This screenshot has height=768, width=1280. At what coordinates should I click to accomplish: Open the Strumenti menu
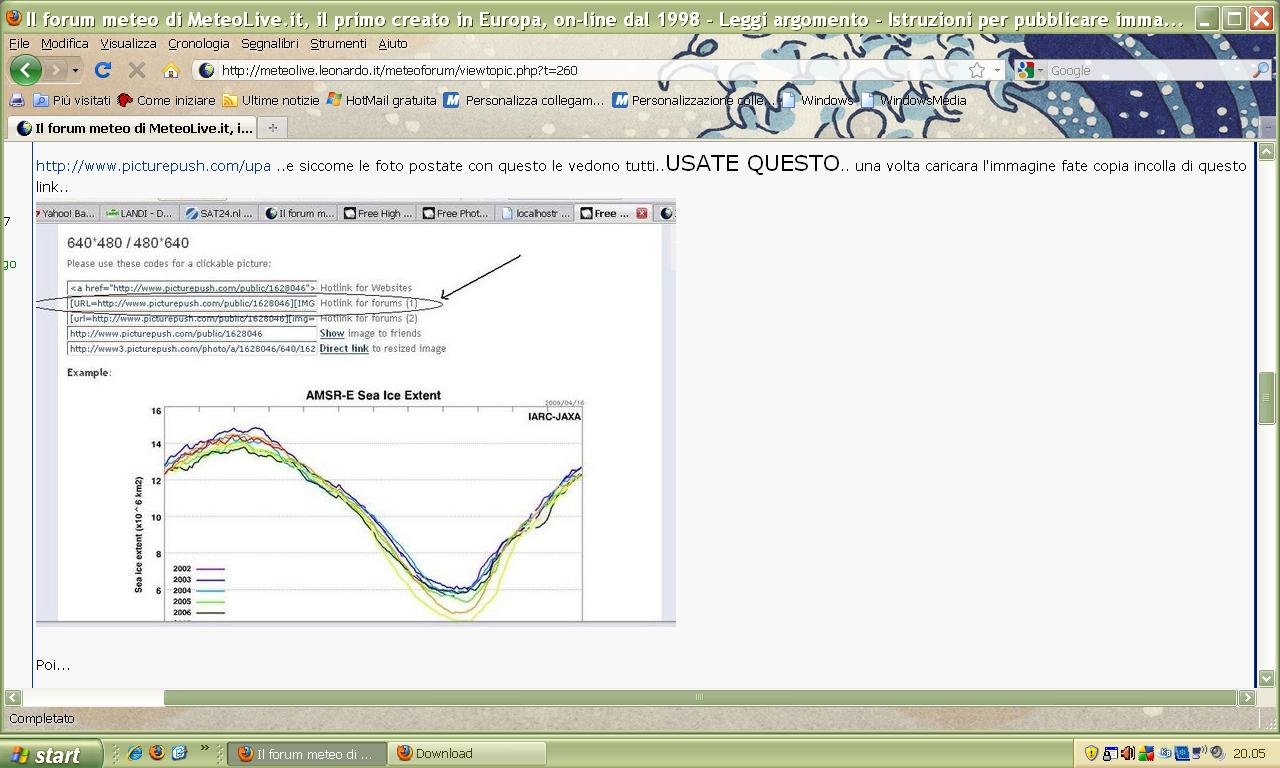tap(337, 43)
